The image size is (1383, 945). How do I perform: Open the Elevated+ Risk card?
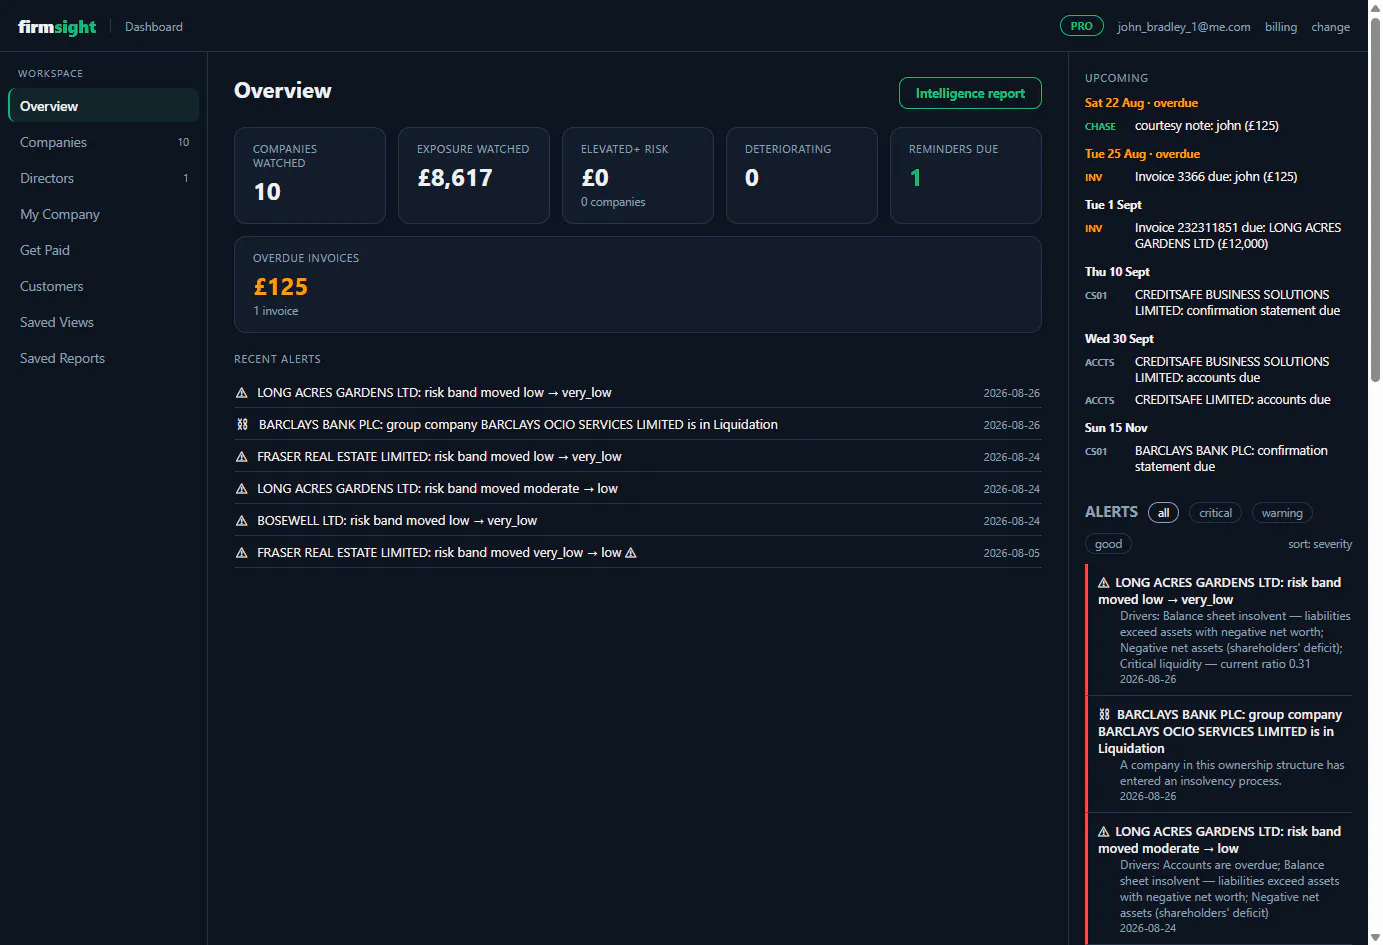pyautogui.click(x=638, y=175)
